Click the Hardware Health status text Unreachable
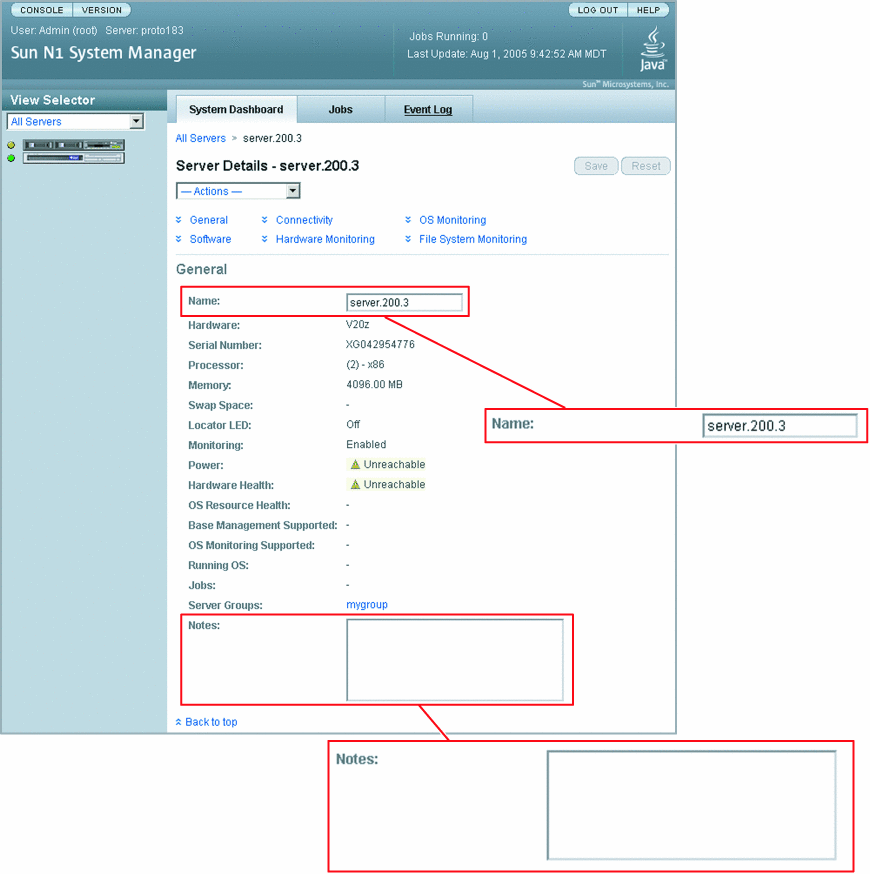 point(395,484)
